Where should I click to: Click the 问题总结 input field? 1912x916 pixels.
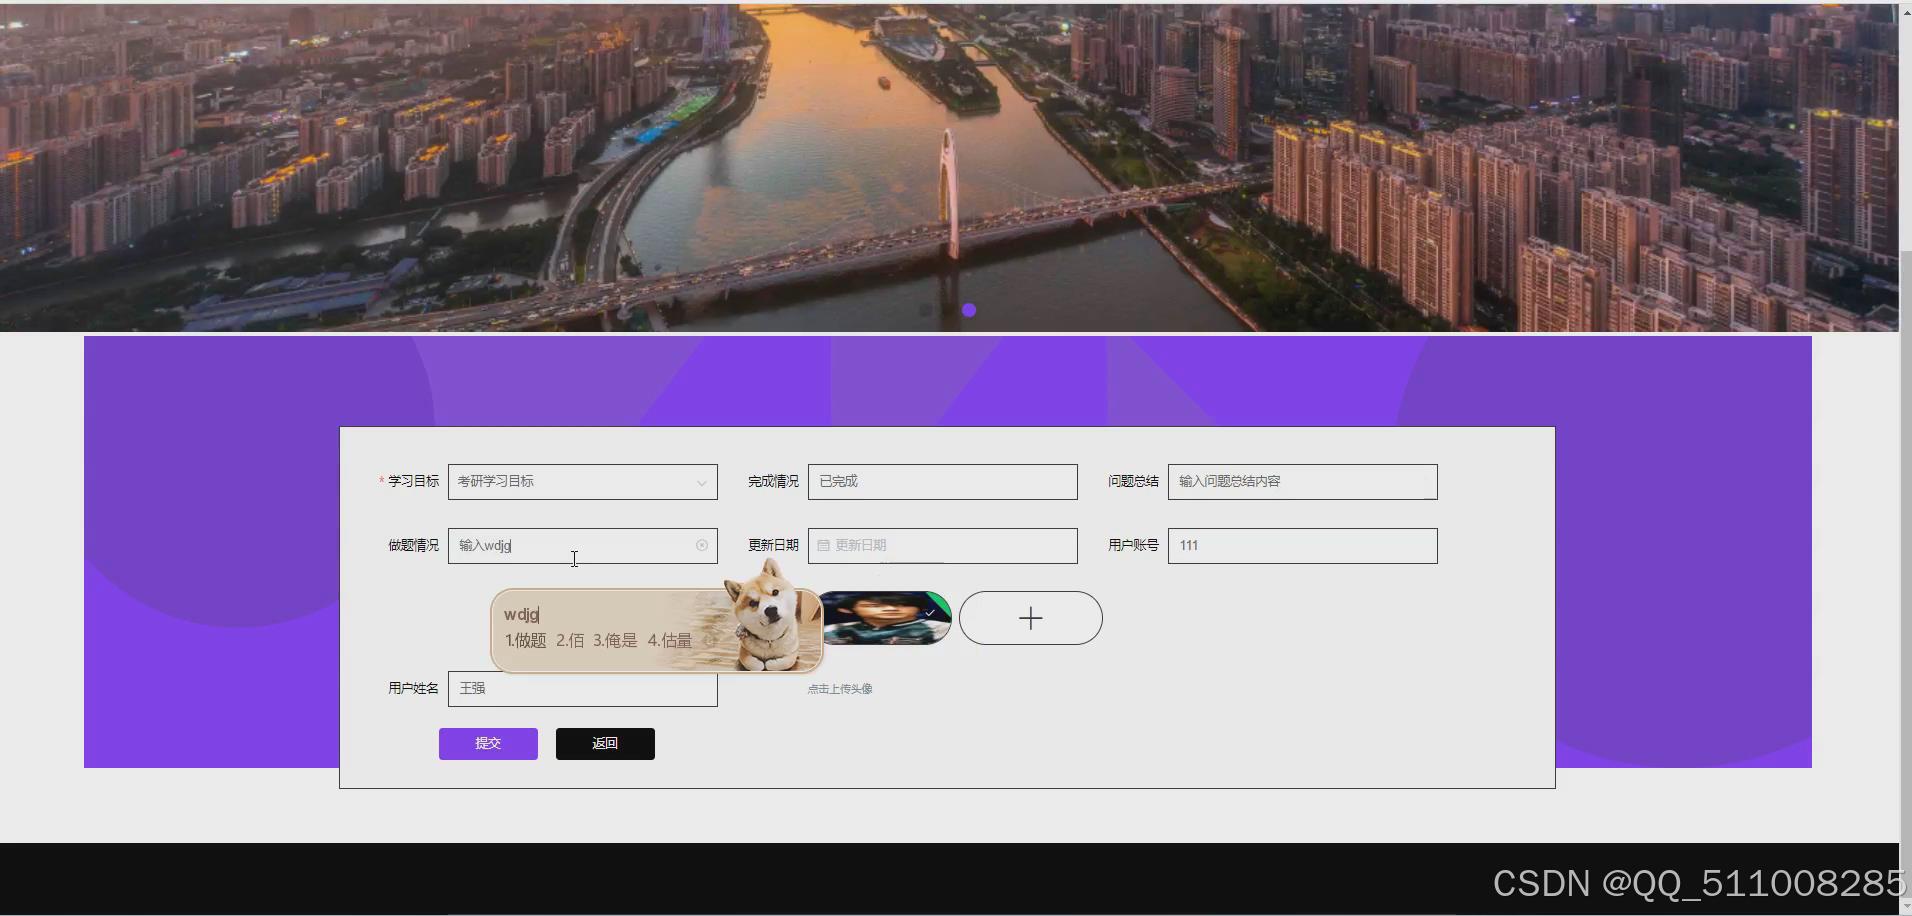pyautogui.click(x=1302, y=482)
